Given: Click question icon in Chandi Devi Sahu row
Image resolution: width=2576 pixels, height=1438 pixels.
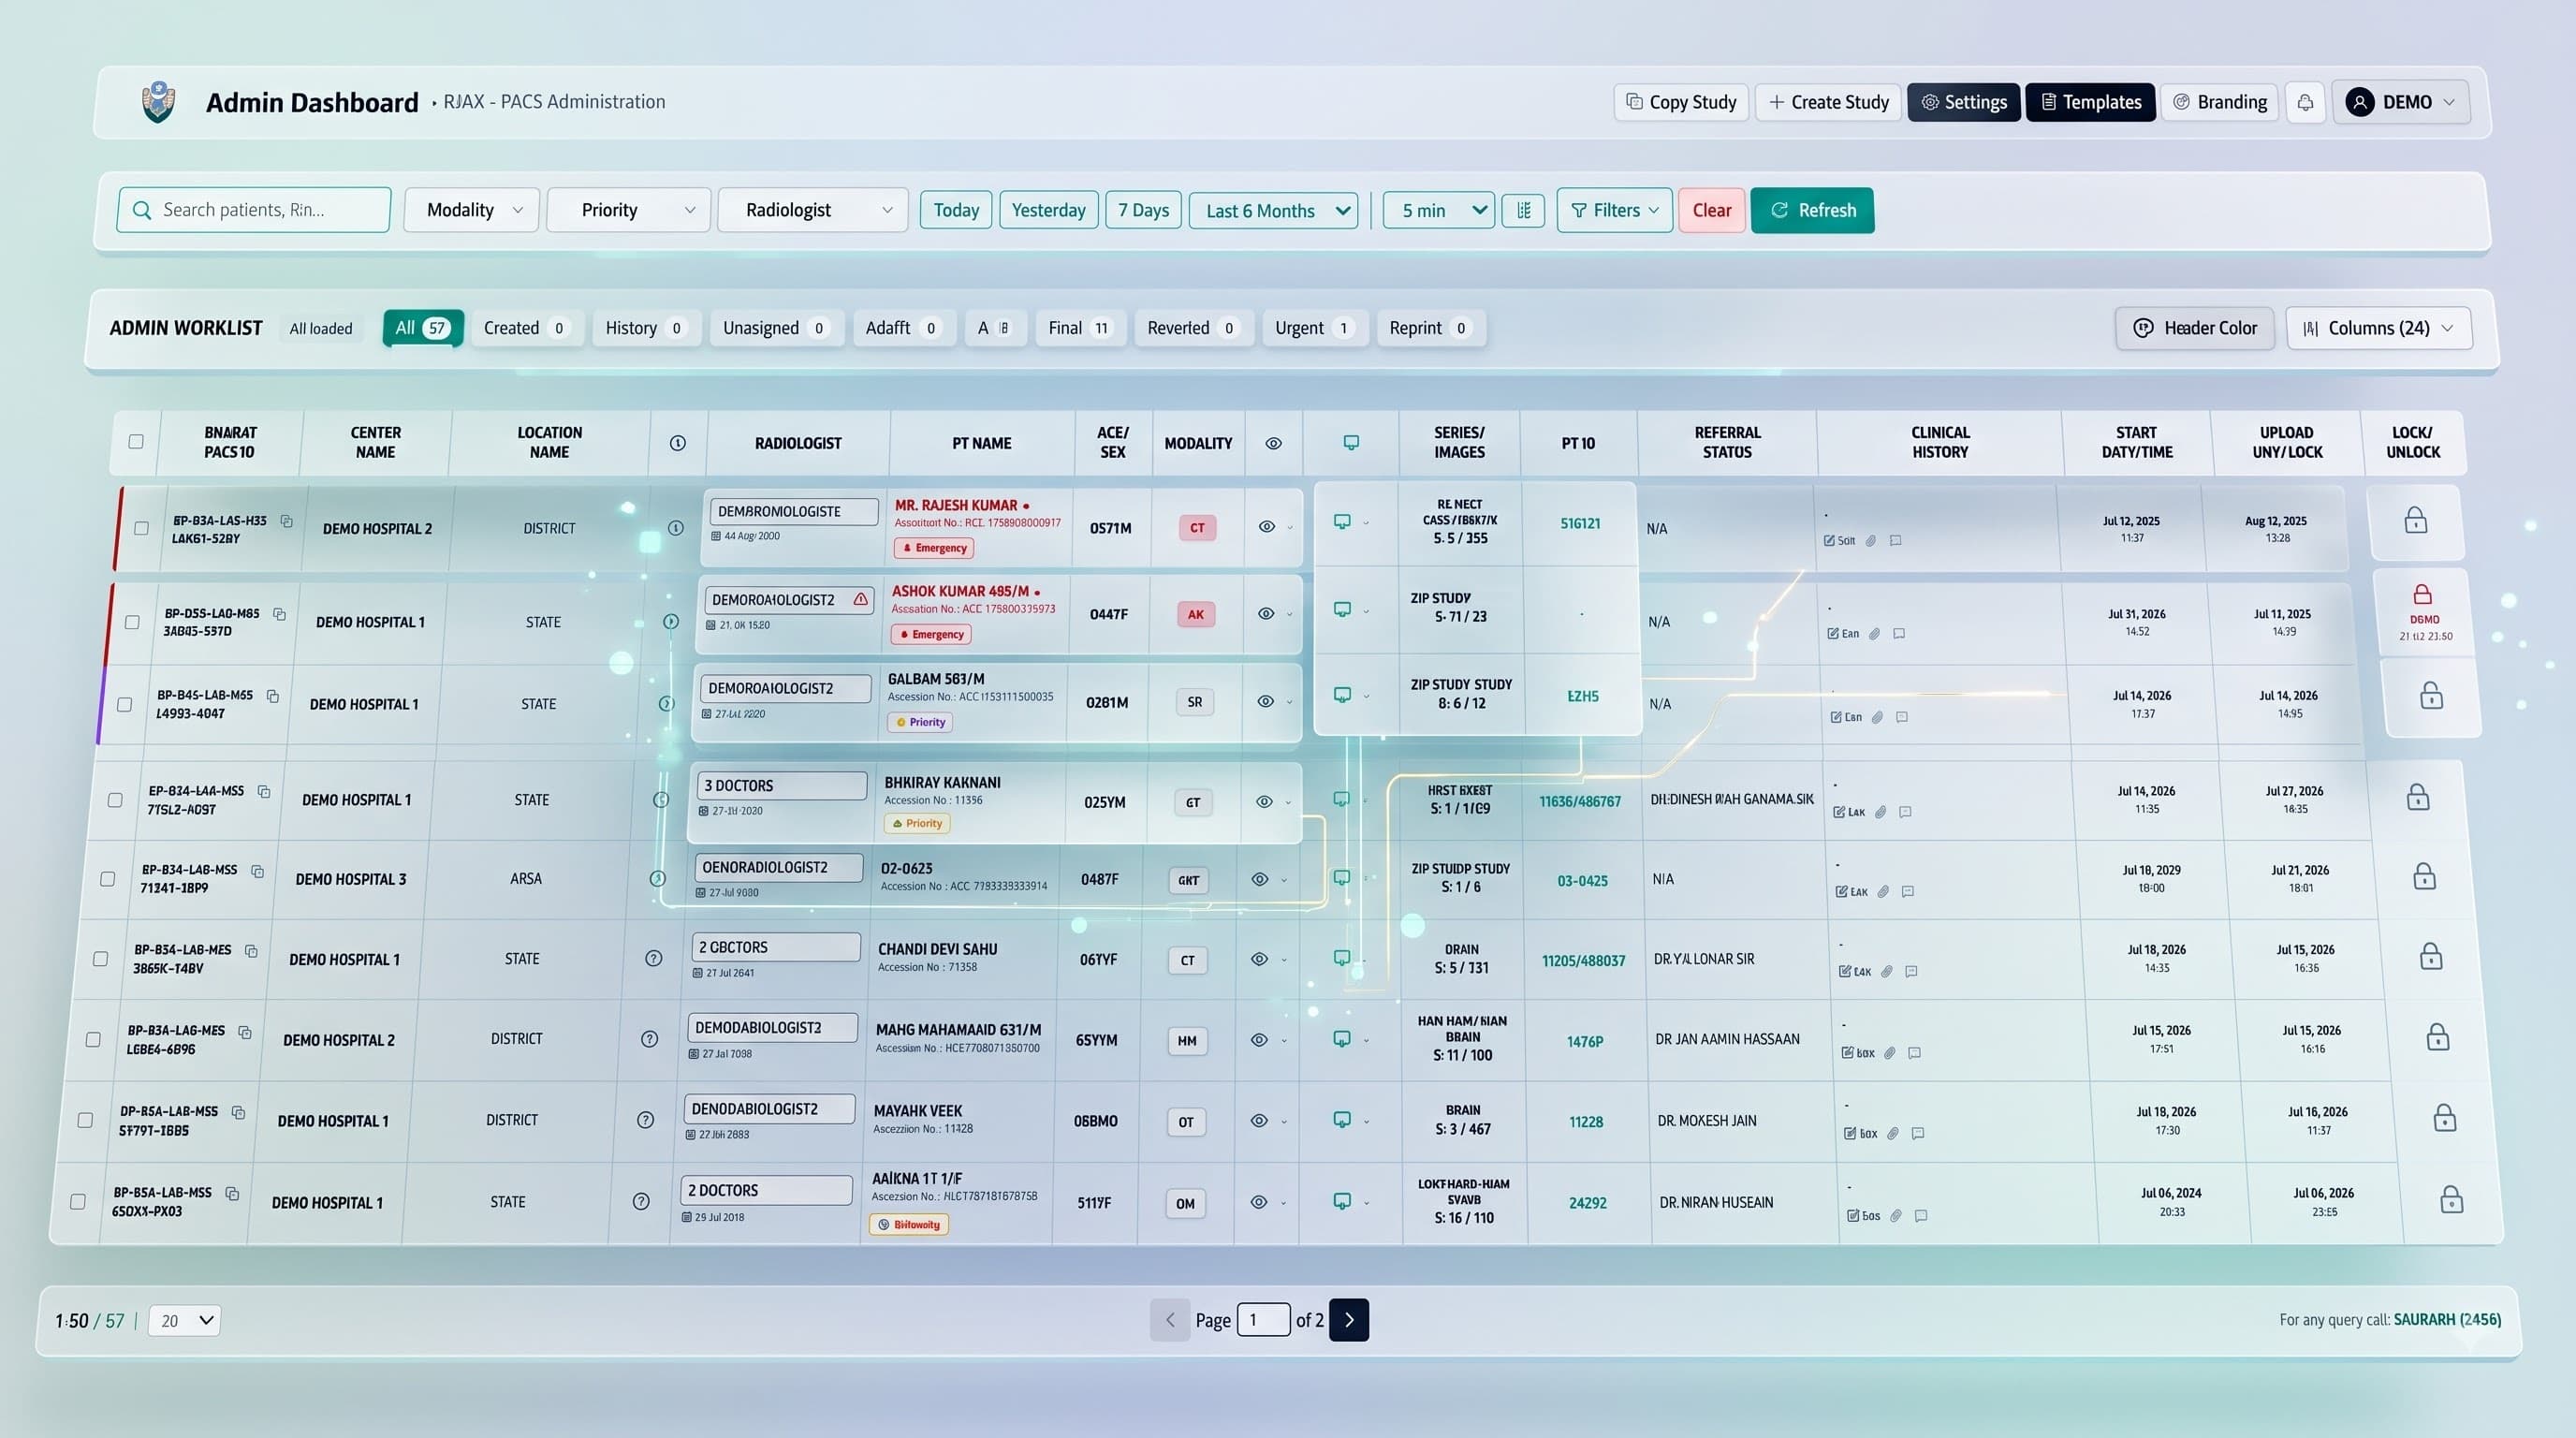Looking at the screenshot, I should point(654,958).
